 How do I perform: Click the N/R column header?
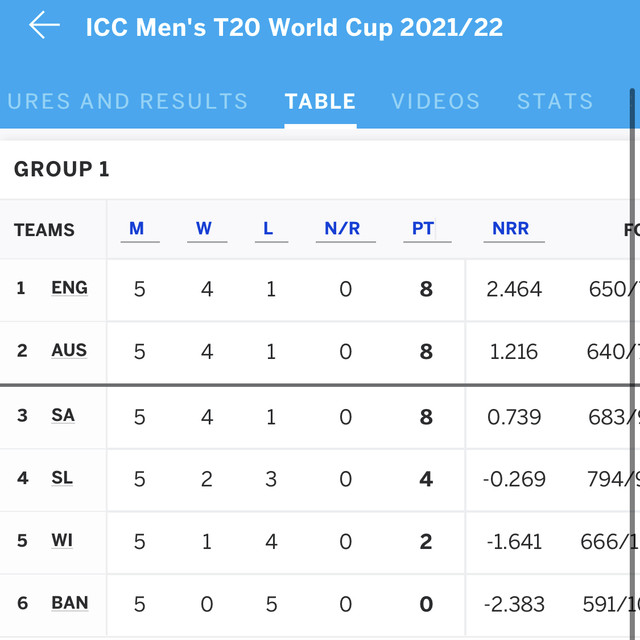[x=342, y=229]
